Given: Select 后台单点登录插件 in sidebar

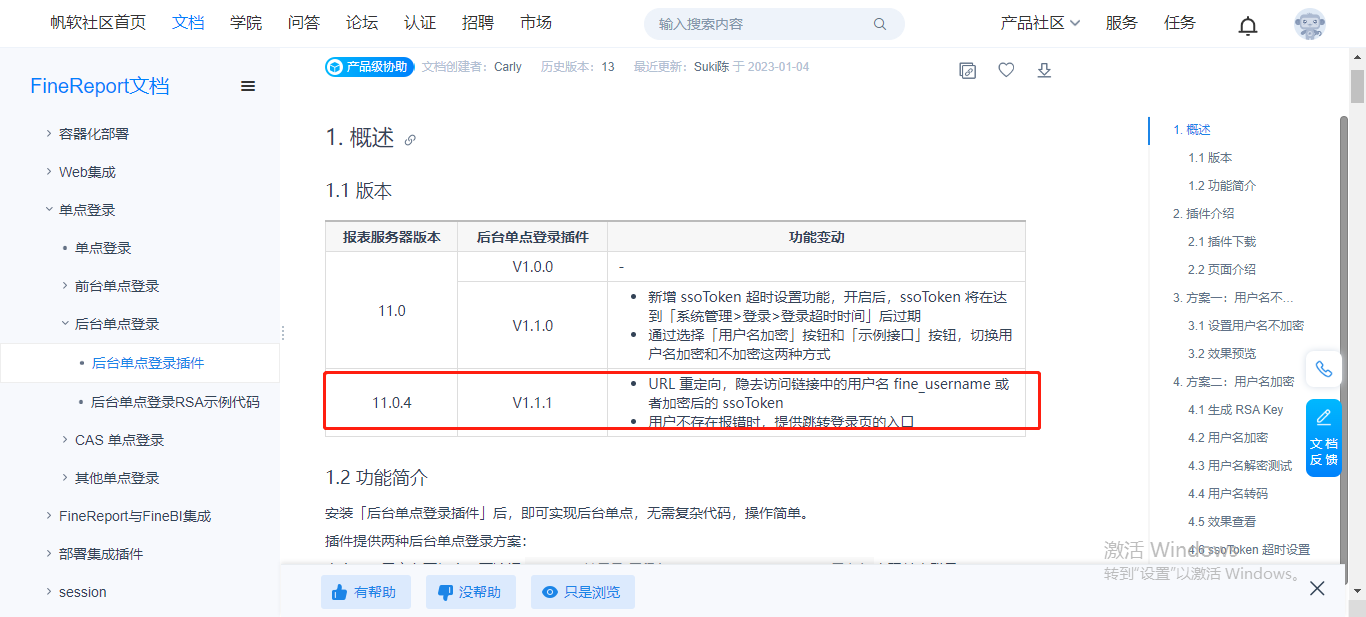Looking at the screenshot, I should [x=148, y=363].
